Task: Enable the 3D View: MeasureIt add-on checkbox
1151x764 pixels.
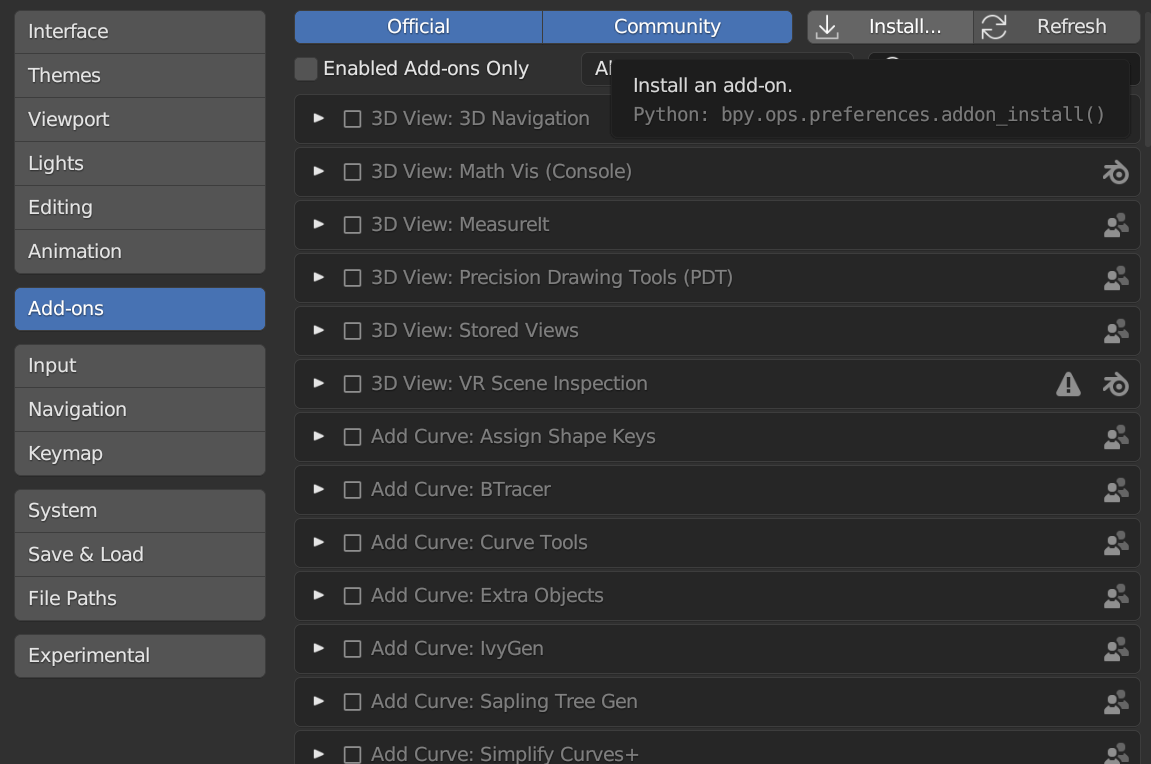Action: pos(352,225)
